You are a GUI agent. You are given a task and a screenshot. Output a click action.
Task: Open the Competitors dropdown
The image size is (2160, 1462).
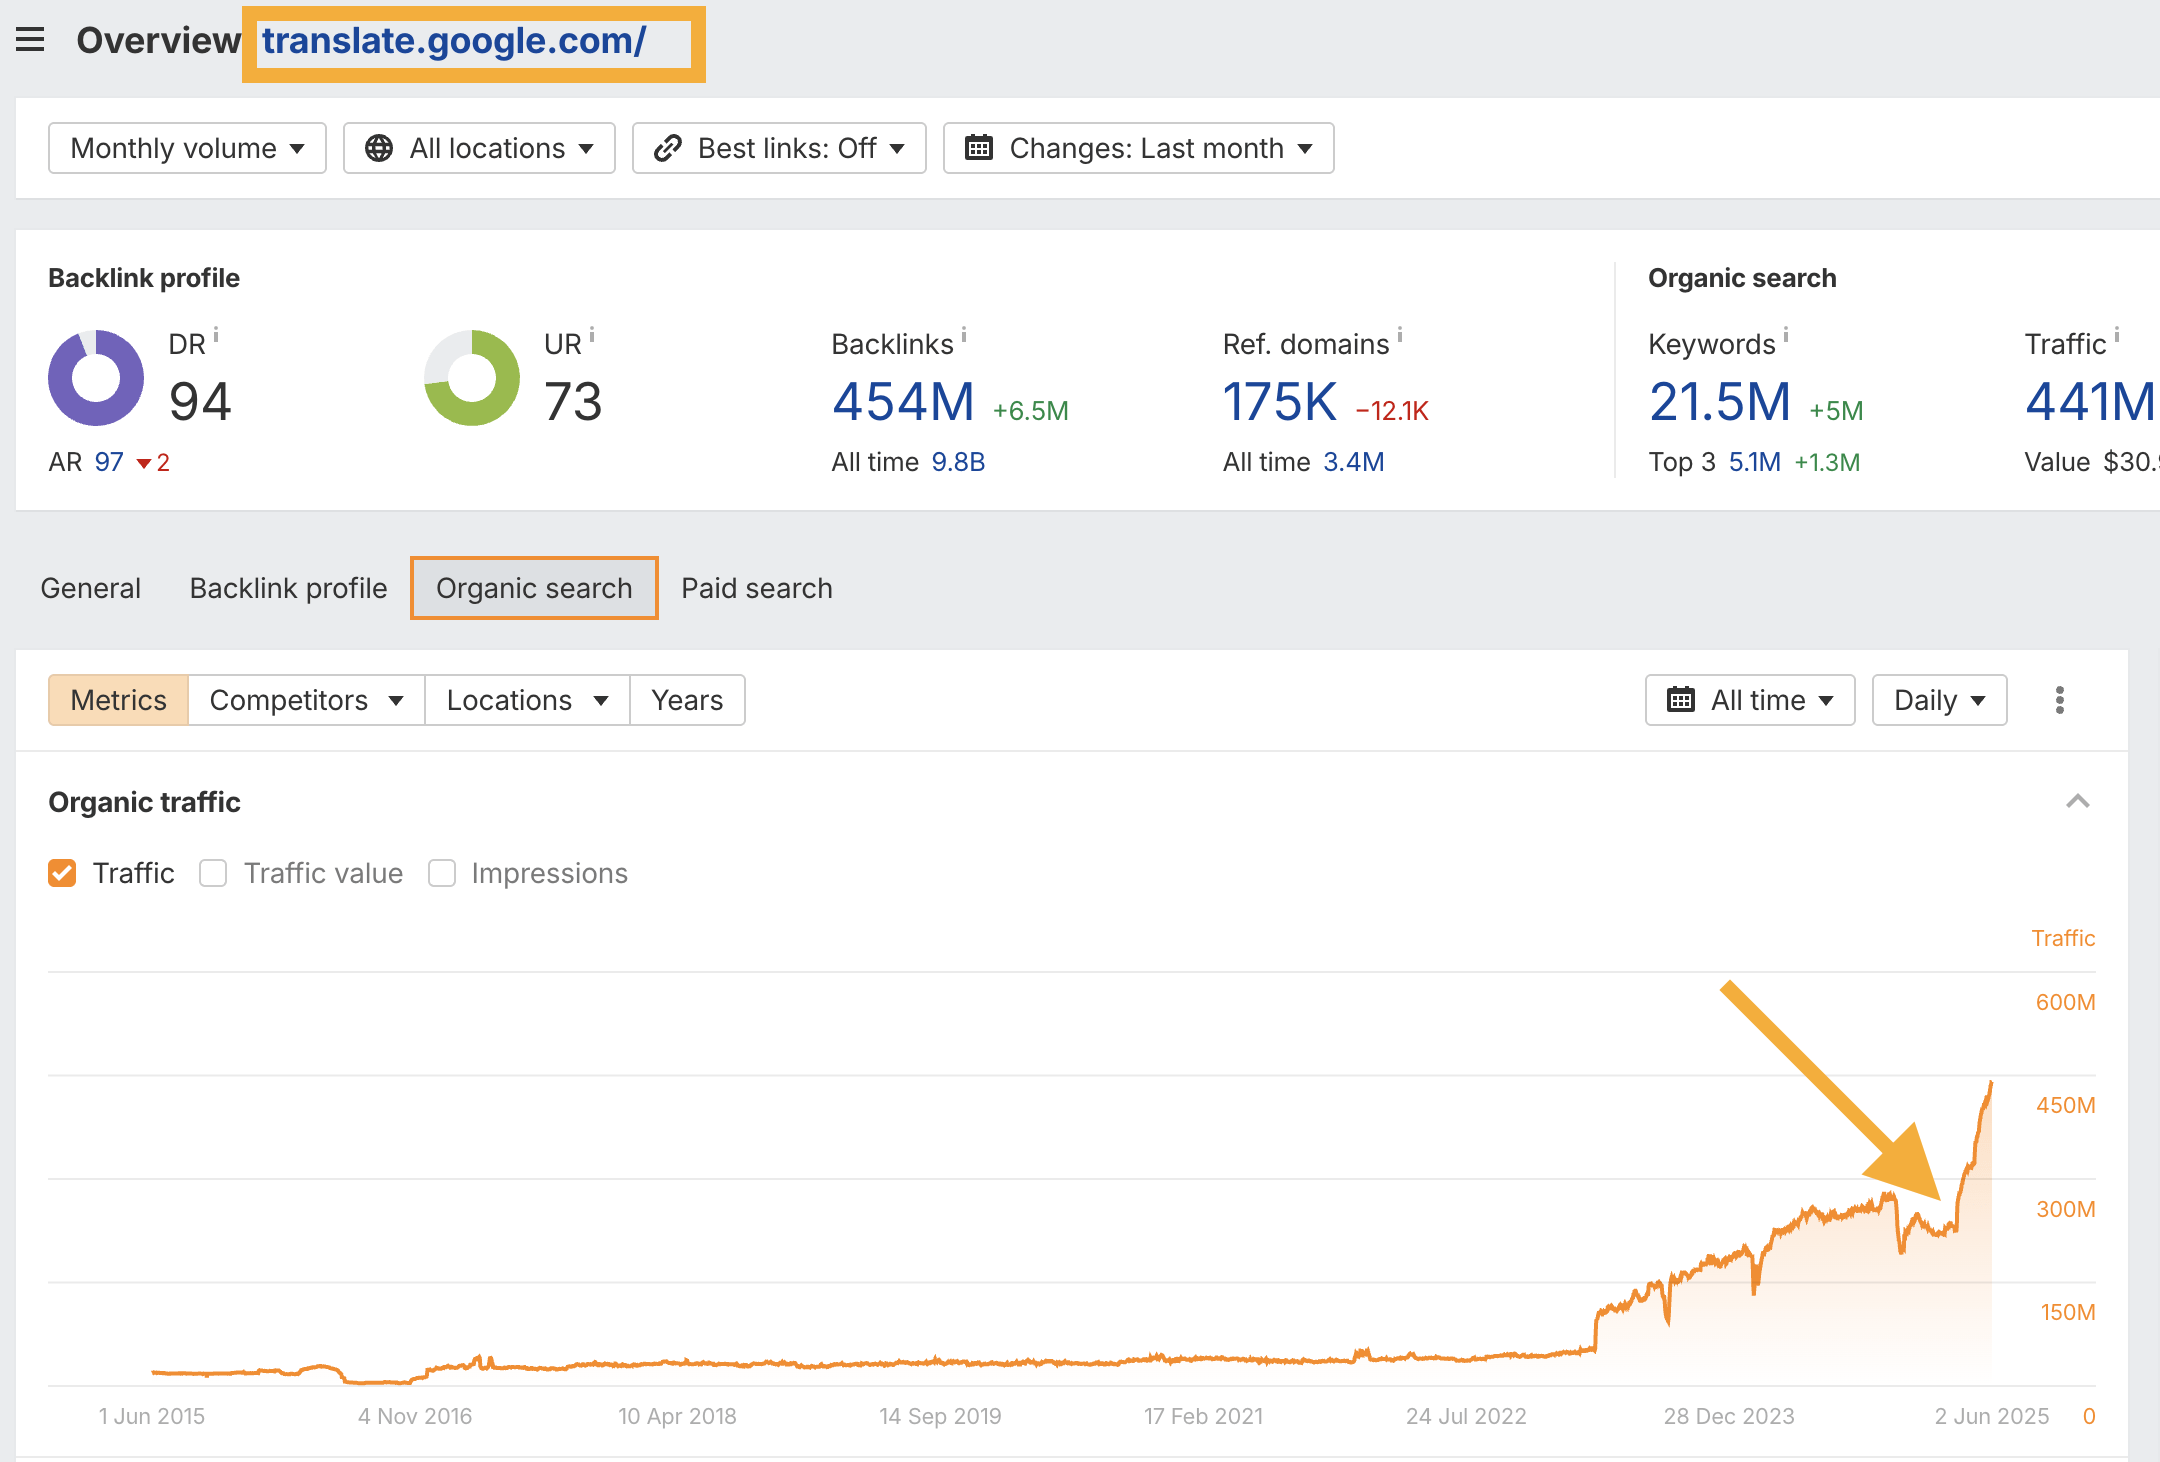point(305,700)
